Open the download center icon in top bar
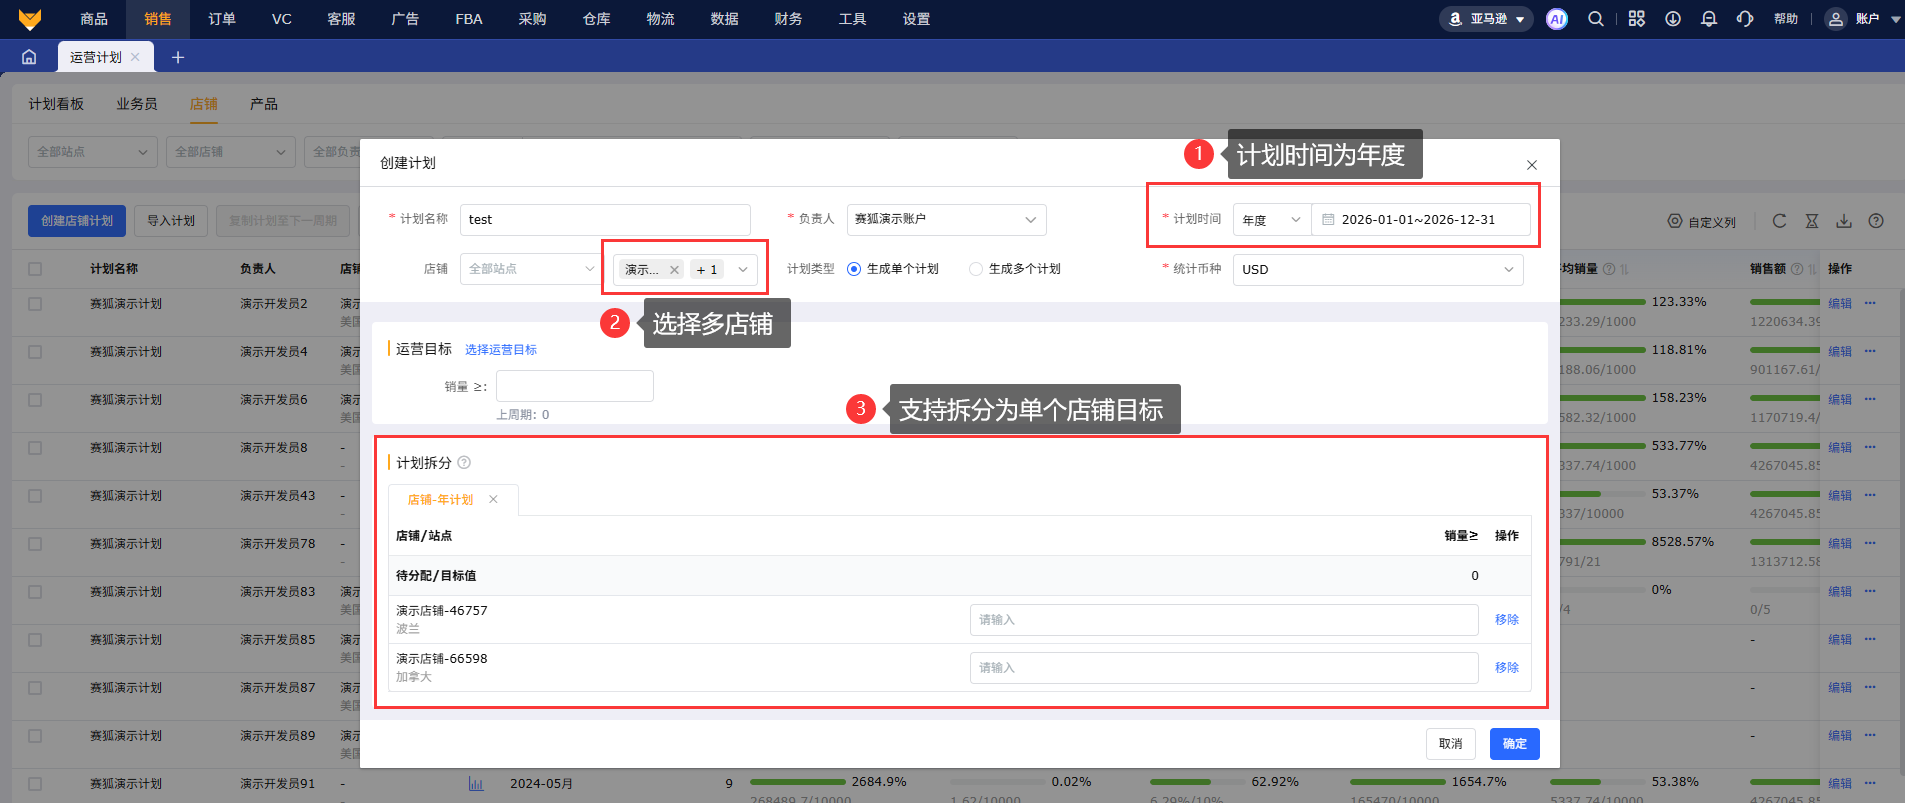 [x=1673, y=19]
